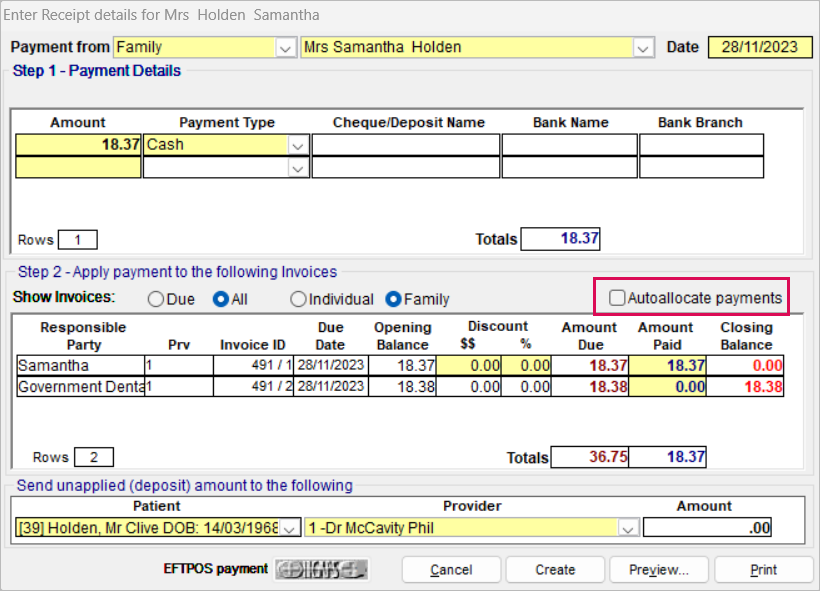Viewport: 820px width, 591px height.
Task: Click the Create button
Action: click(x=555, y=570)
